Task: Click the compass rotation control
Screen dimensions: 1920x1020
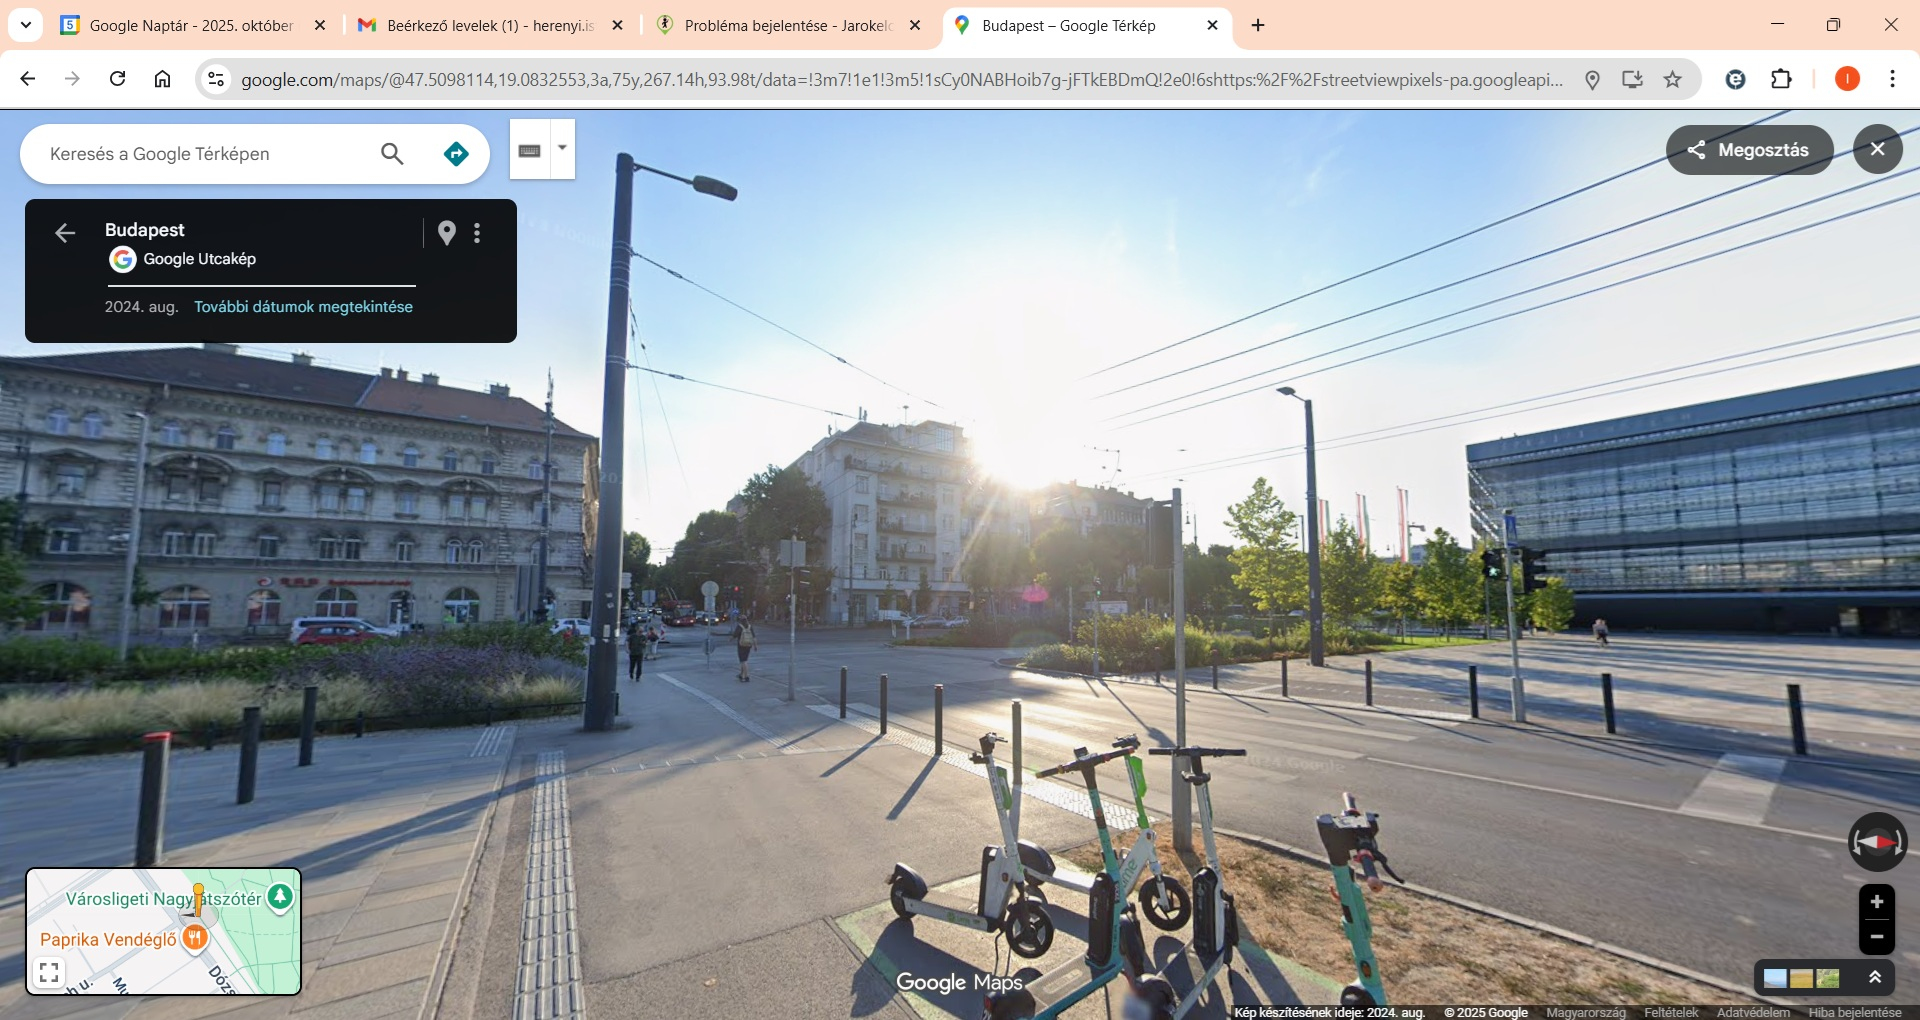Action: click(x=1877, y=842)
